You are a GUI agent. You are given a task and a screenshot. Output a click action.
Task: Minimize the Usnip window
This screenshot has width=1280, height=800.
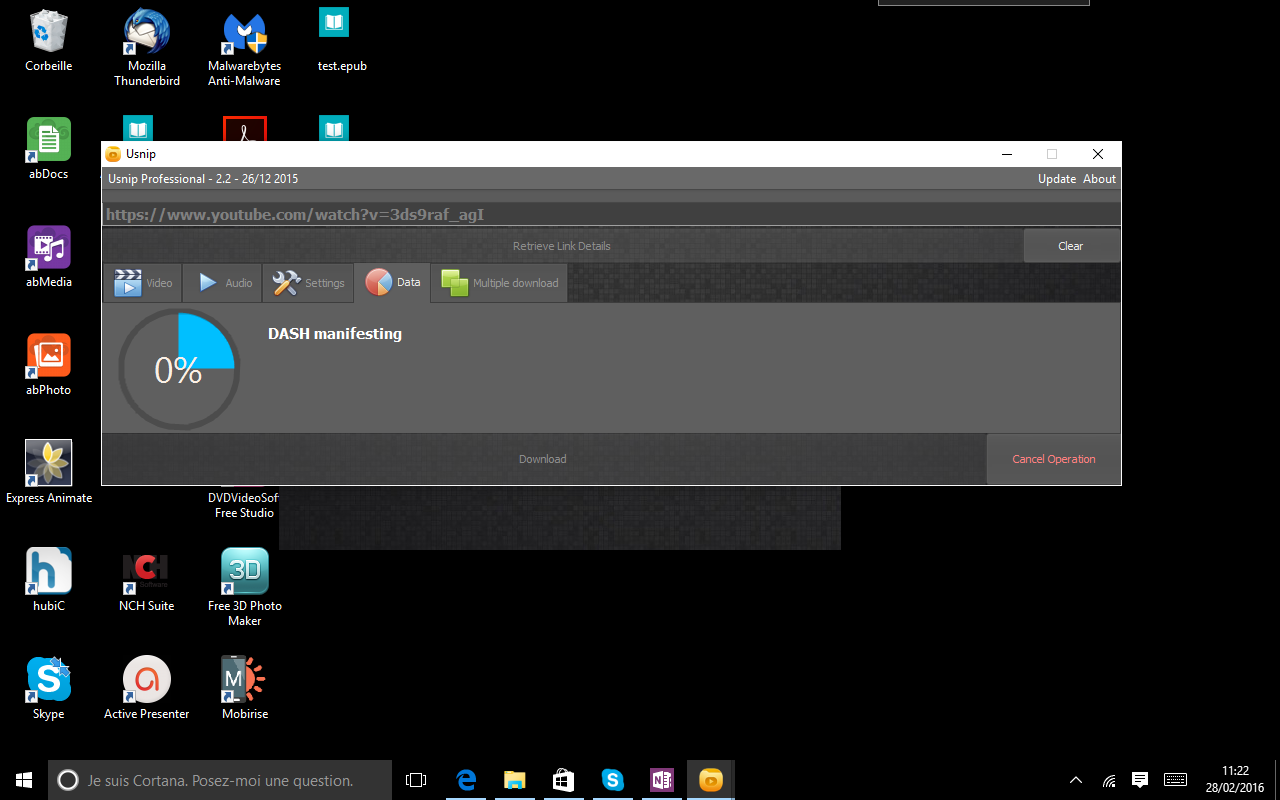coord(1006,154)
